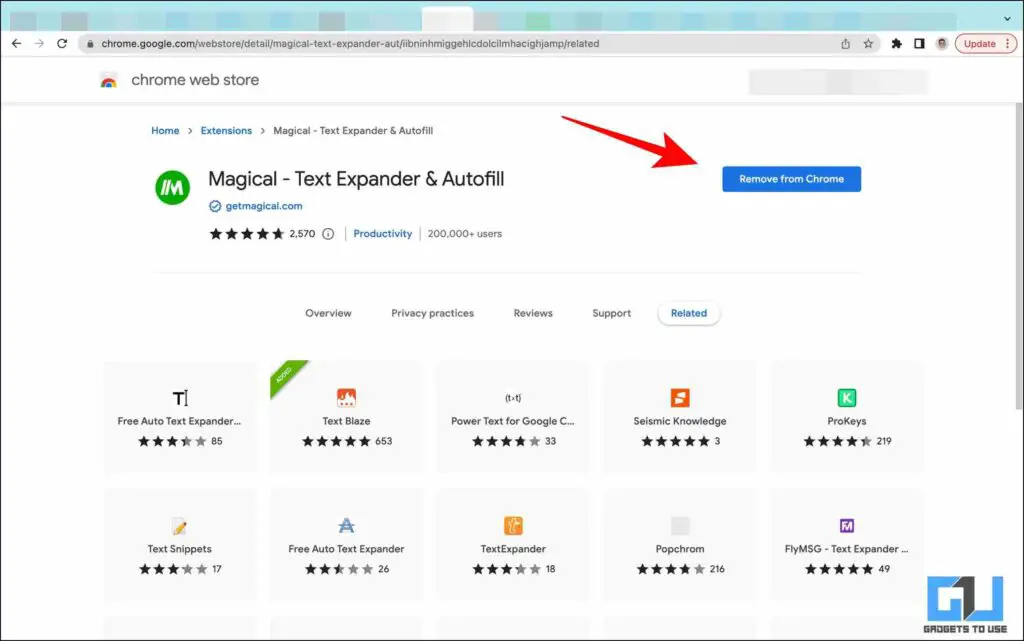The width and height of the screenshot is (1024, 641).
Task: Click the Chrome menu three-dot icon
Action: (1008, 44)
